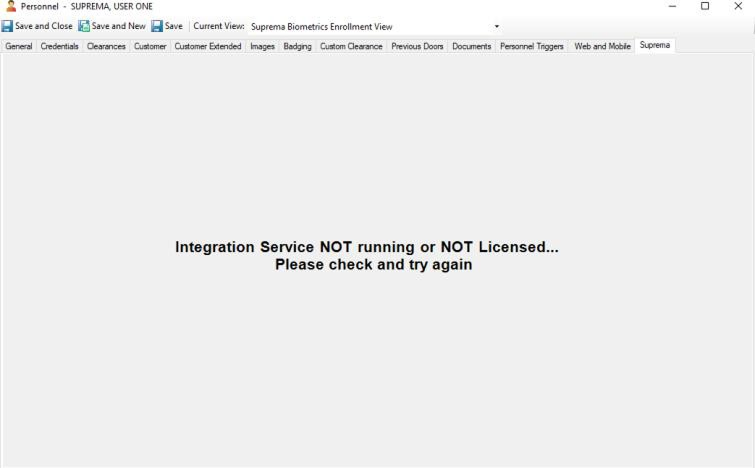Switch to Personnel Triggers tab
755x468 pixels.
[532, 46]
